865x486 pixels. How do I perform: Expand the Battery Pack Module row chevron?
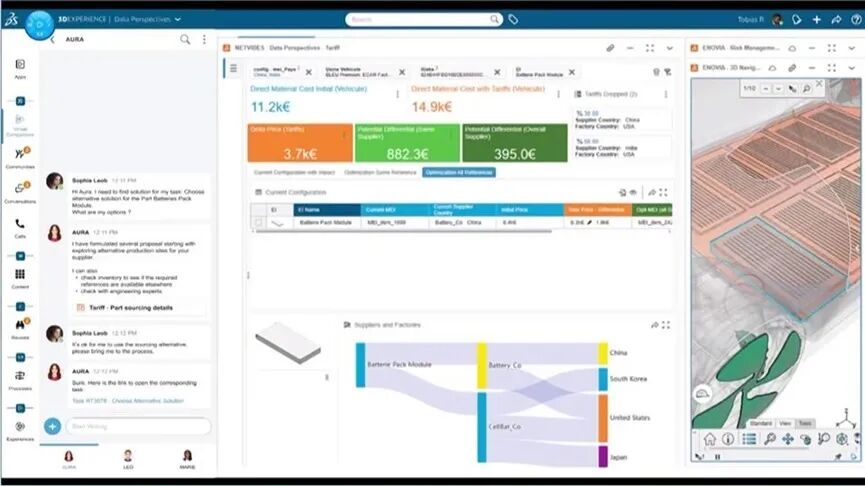[x=277, y=223]
